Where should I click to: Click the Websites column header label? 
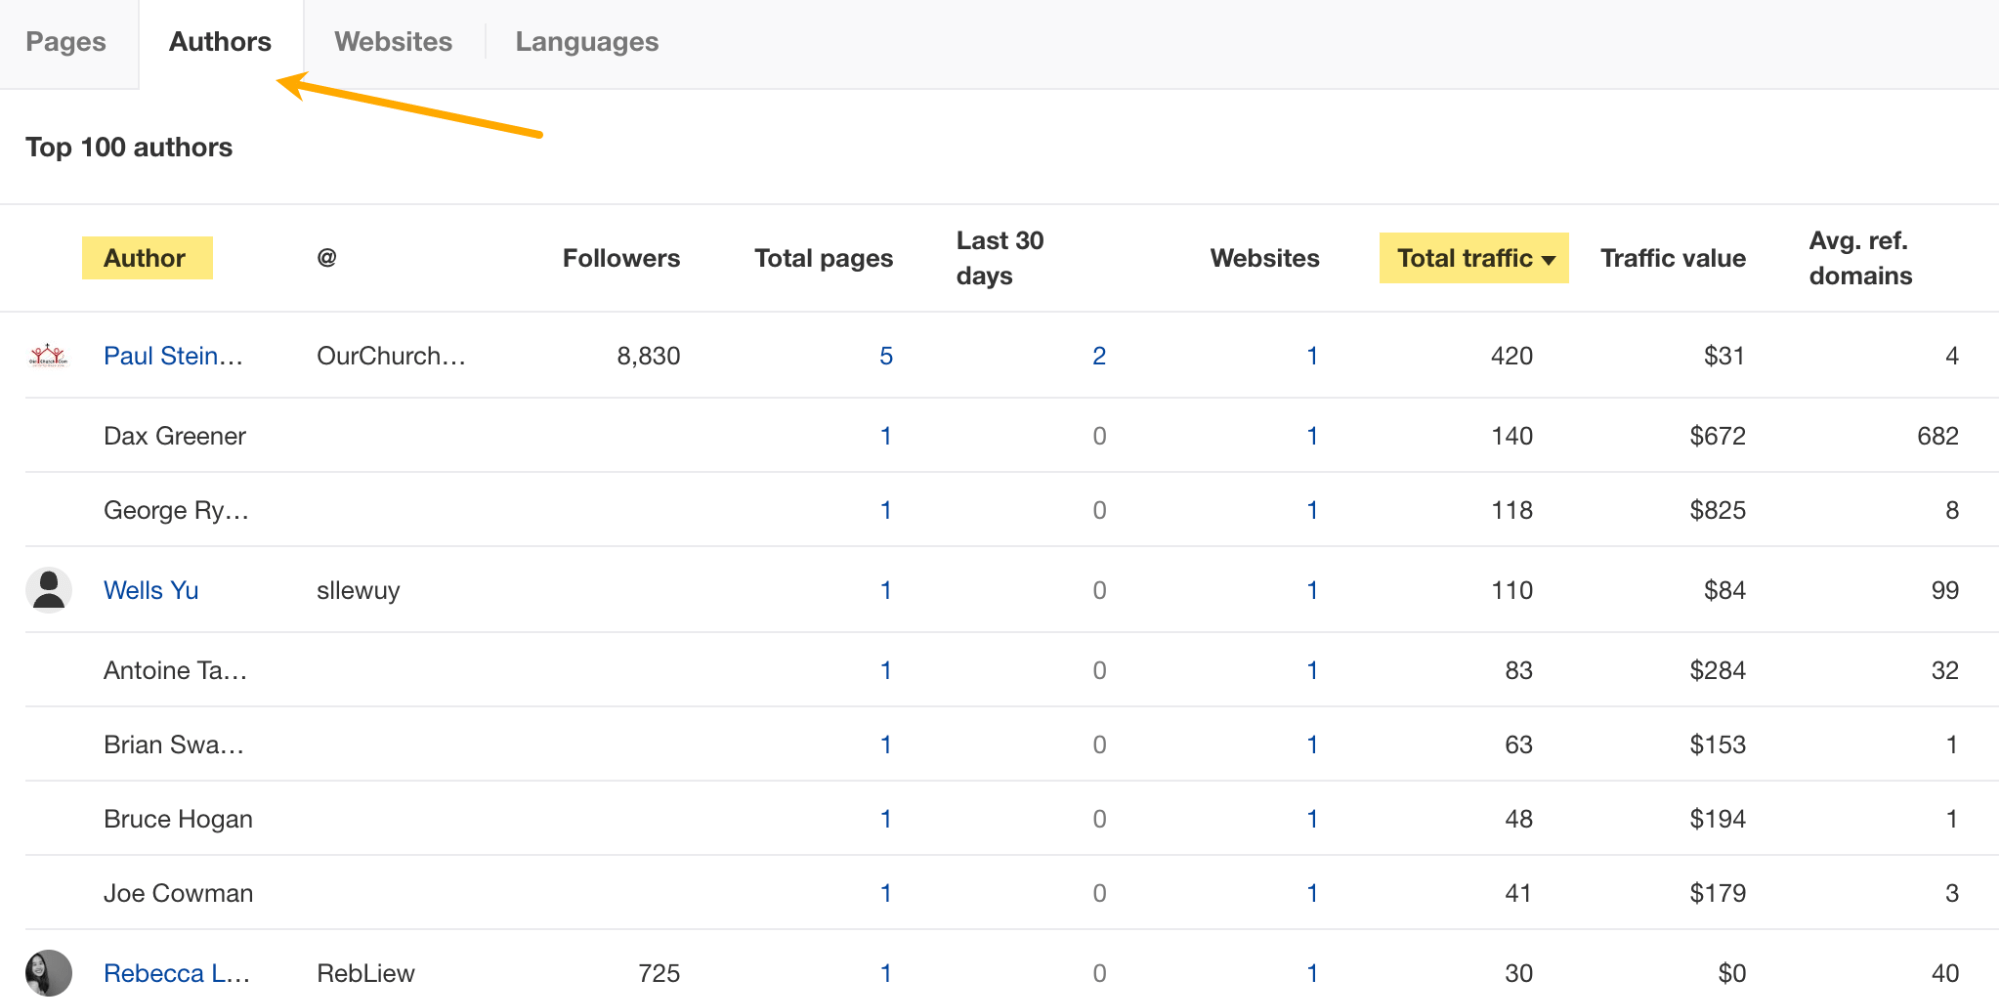tap(1263, 257)
